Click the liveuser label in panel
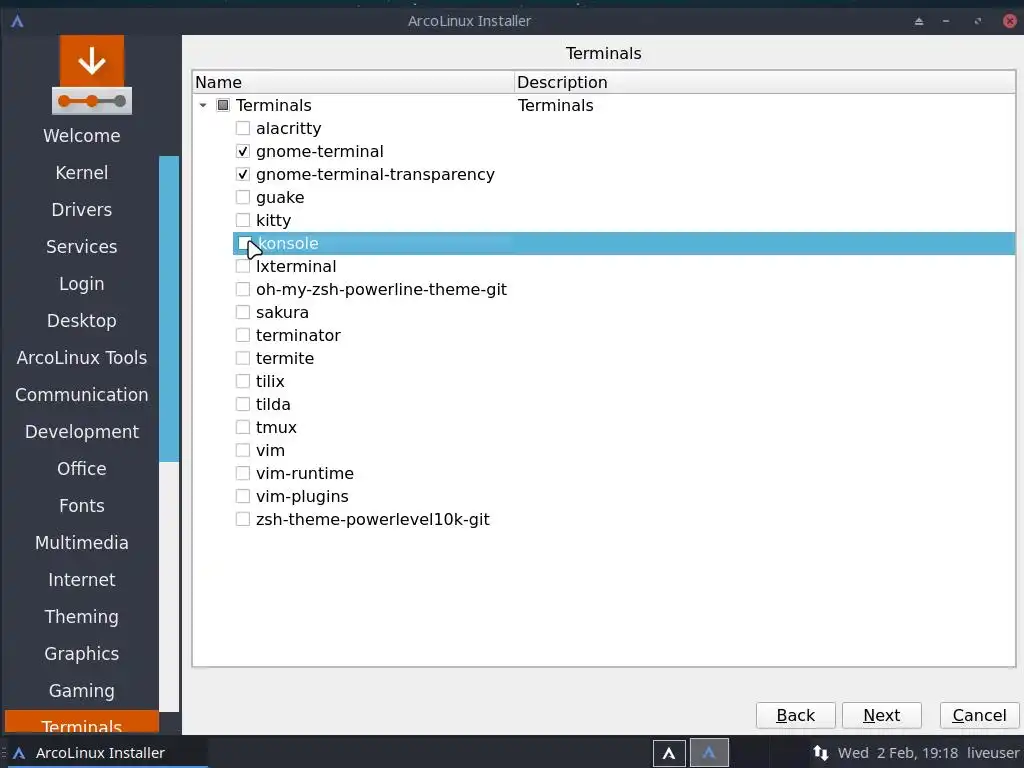1024x768 pixels. tap(993, 753)
